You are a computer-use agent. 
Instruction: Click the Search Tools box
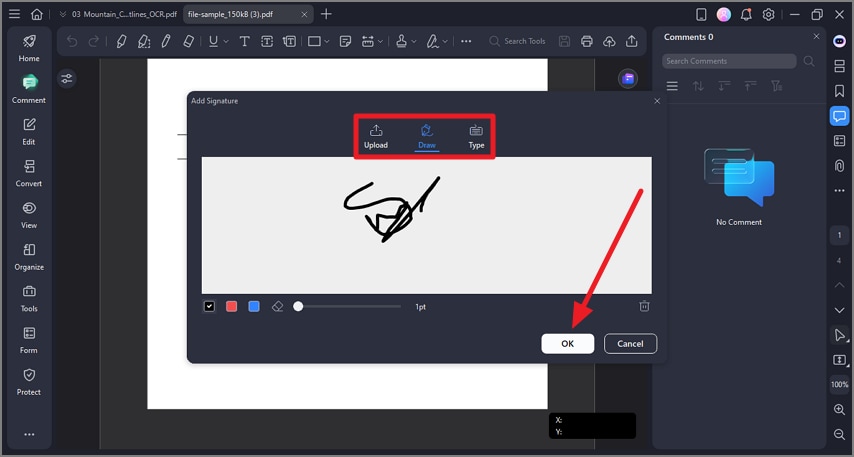pyautogui.click(x=517, y=41)
